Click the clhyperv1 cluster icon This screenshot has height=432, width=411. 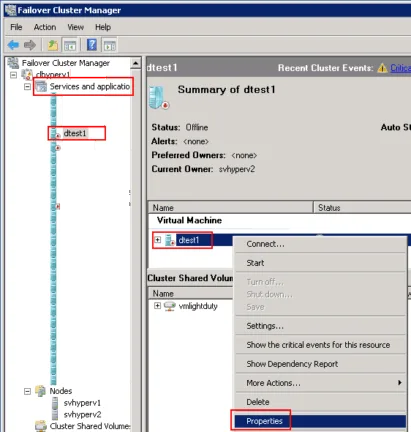coord(27,75)
